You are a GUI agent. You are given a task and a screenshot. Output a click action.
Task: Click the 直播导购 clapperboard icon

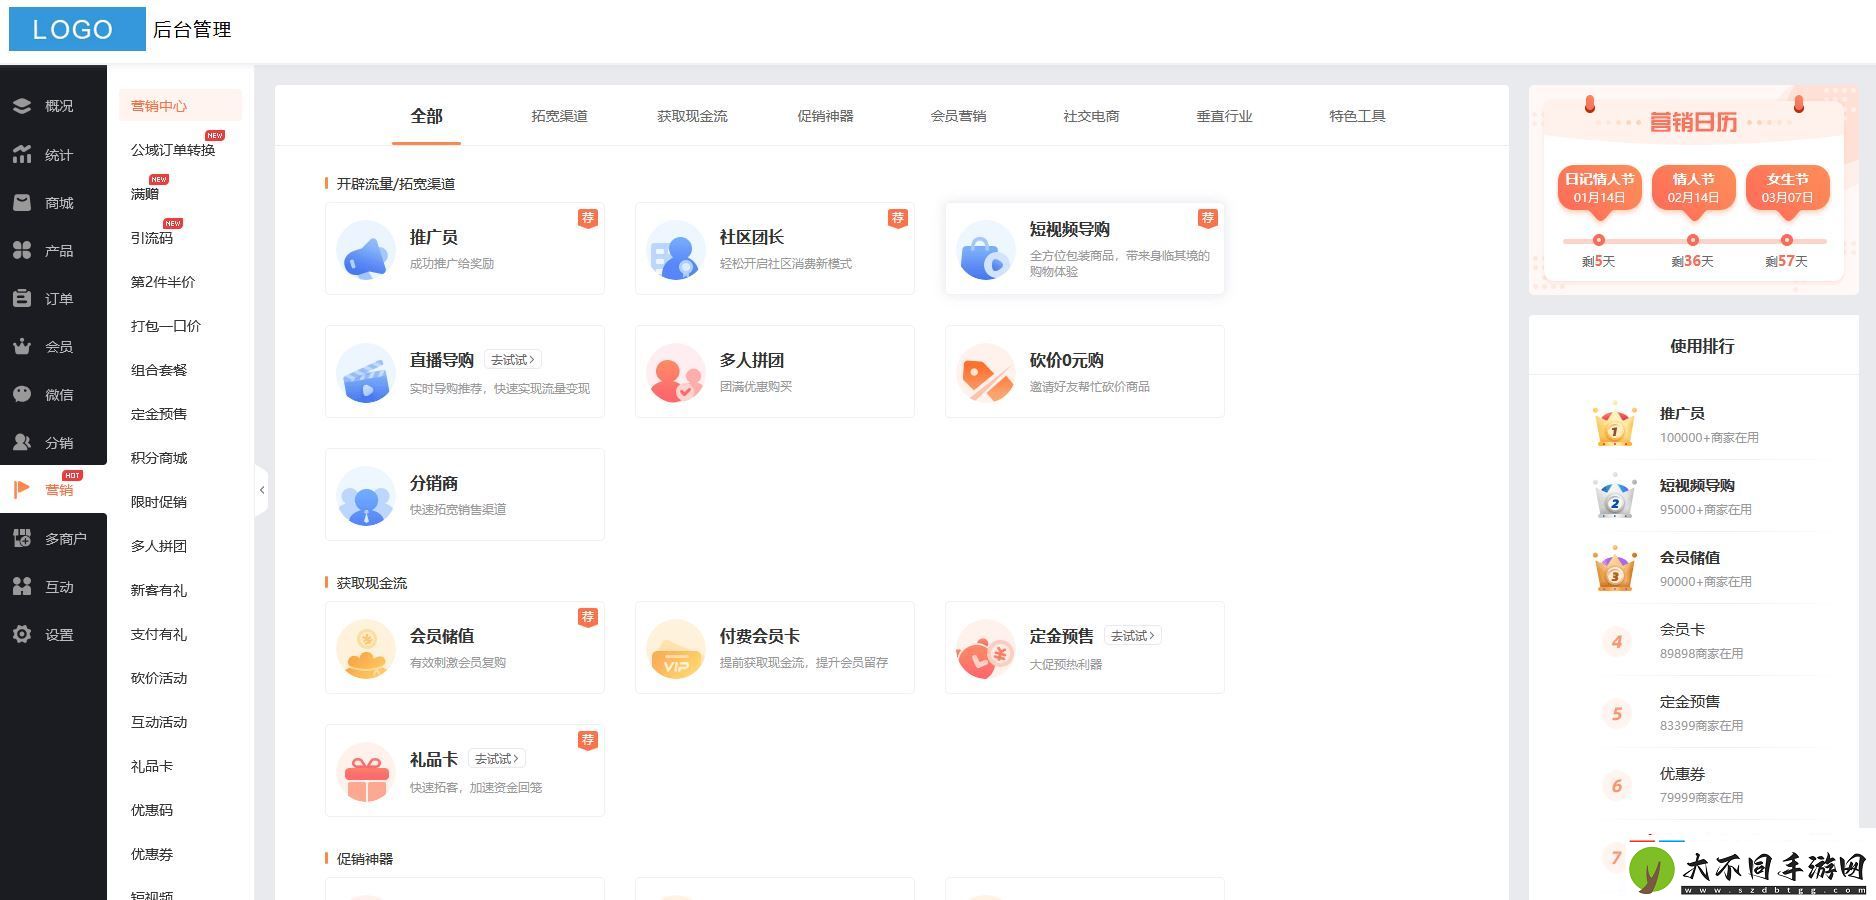tap(366, 373)
